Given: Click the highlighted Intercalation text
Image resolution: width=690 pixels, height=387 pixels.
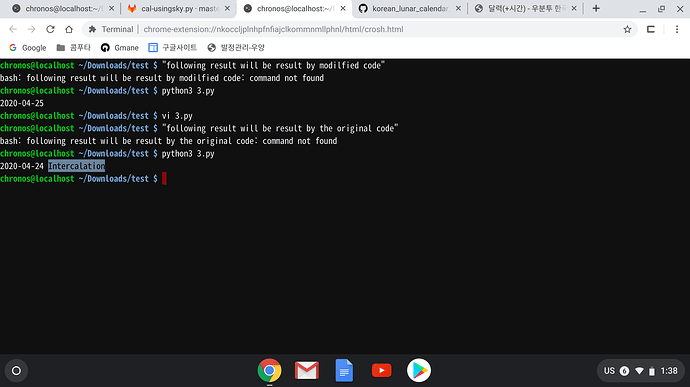Looking at the screenshot, I should [77, 166].
